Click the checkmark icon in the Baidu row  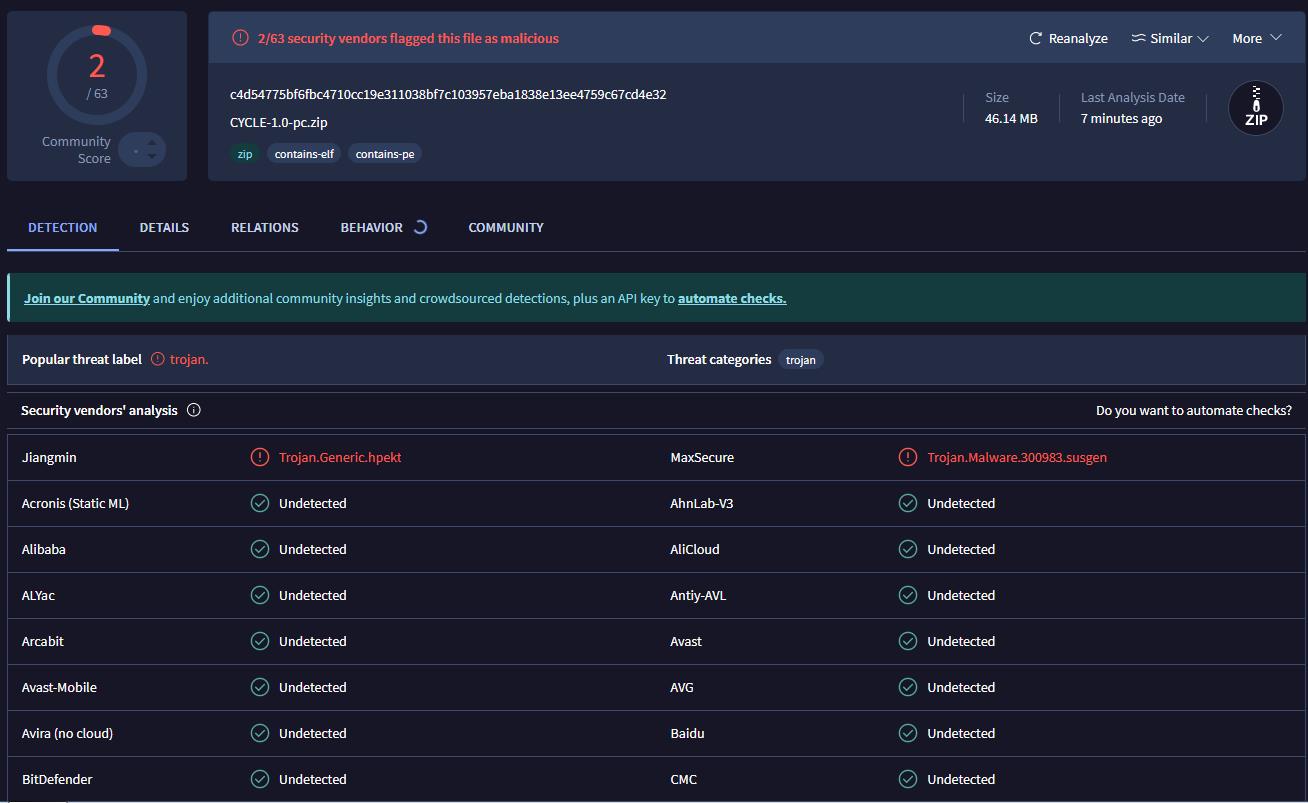click(908, 733)
